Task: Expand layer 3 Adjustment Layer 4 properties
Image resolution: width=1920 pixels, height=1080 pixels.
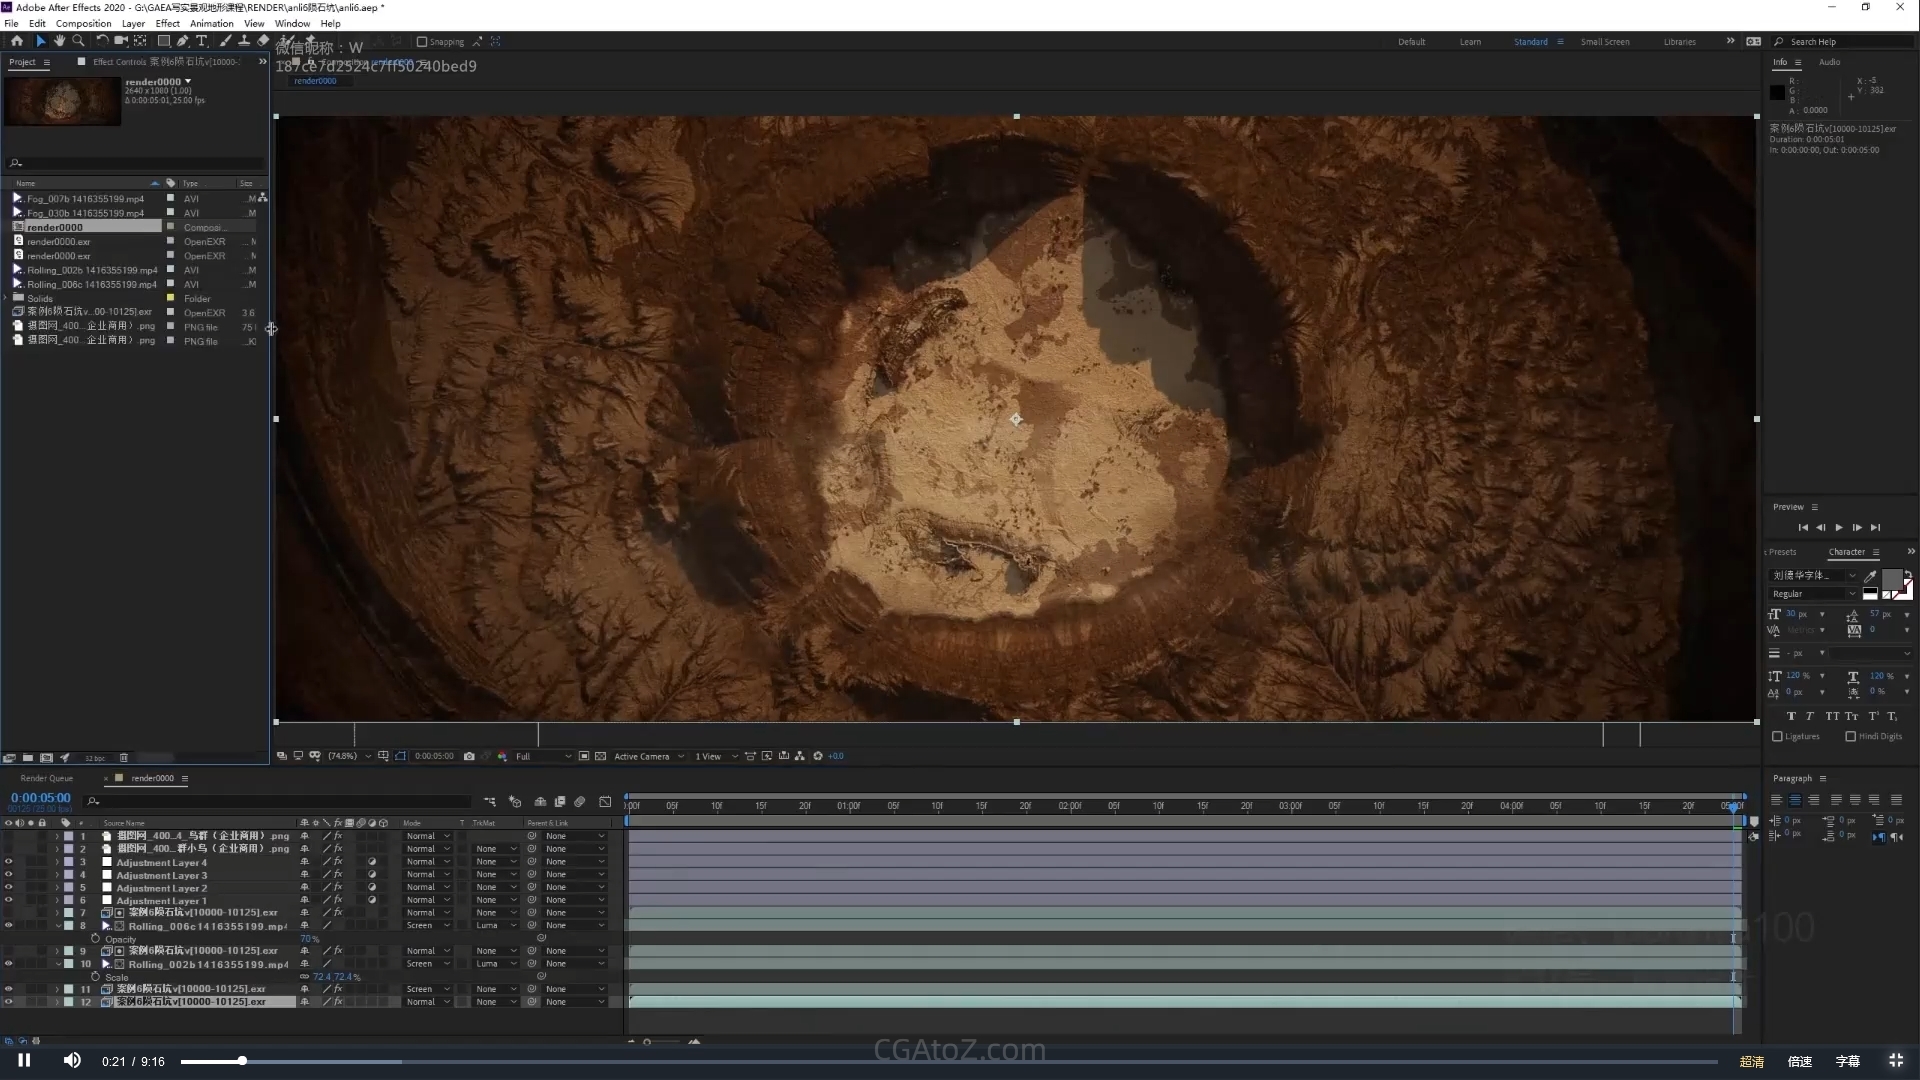Action: (57, 862)
